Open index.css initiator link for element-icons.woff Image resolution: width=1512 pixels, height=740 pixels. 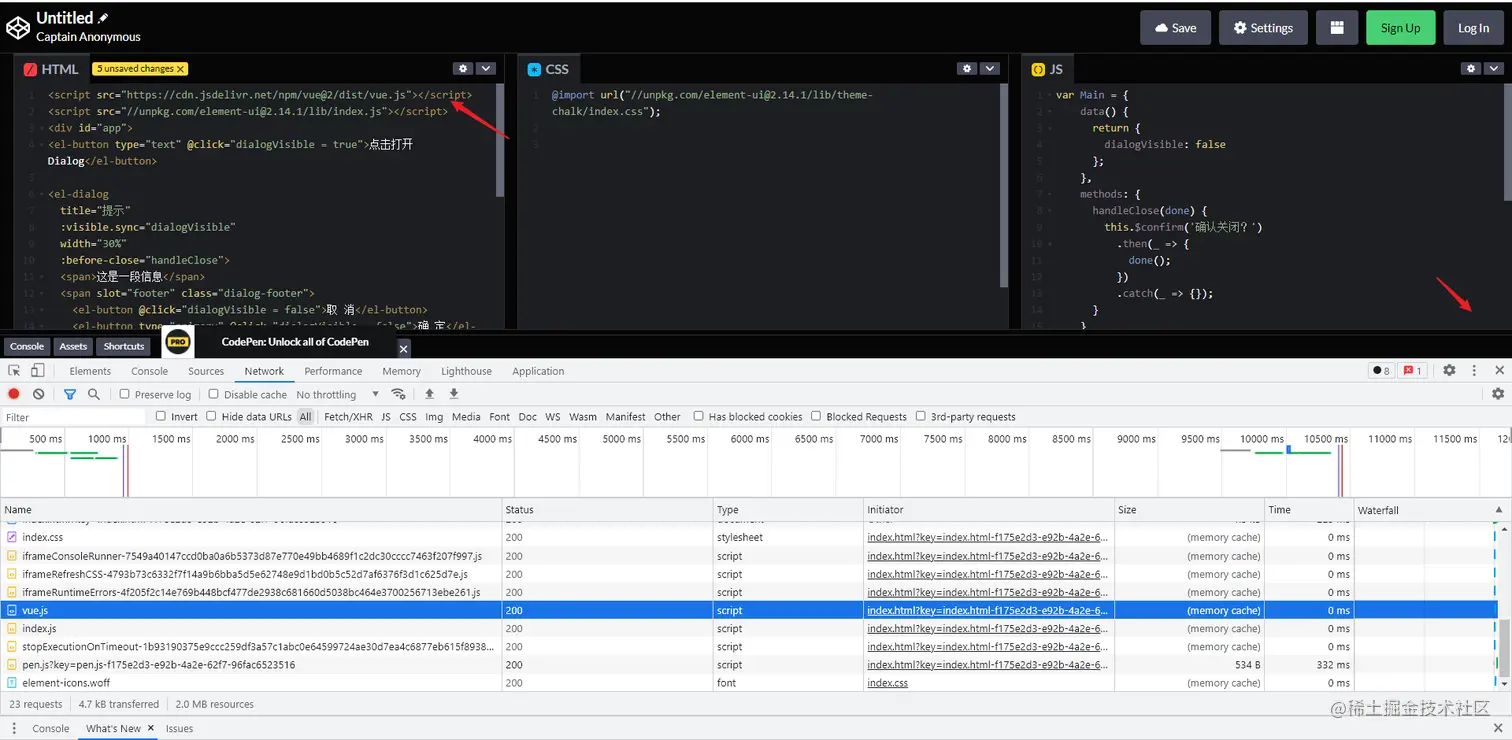[x=888, y=683]
